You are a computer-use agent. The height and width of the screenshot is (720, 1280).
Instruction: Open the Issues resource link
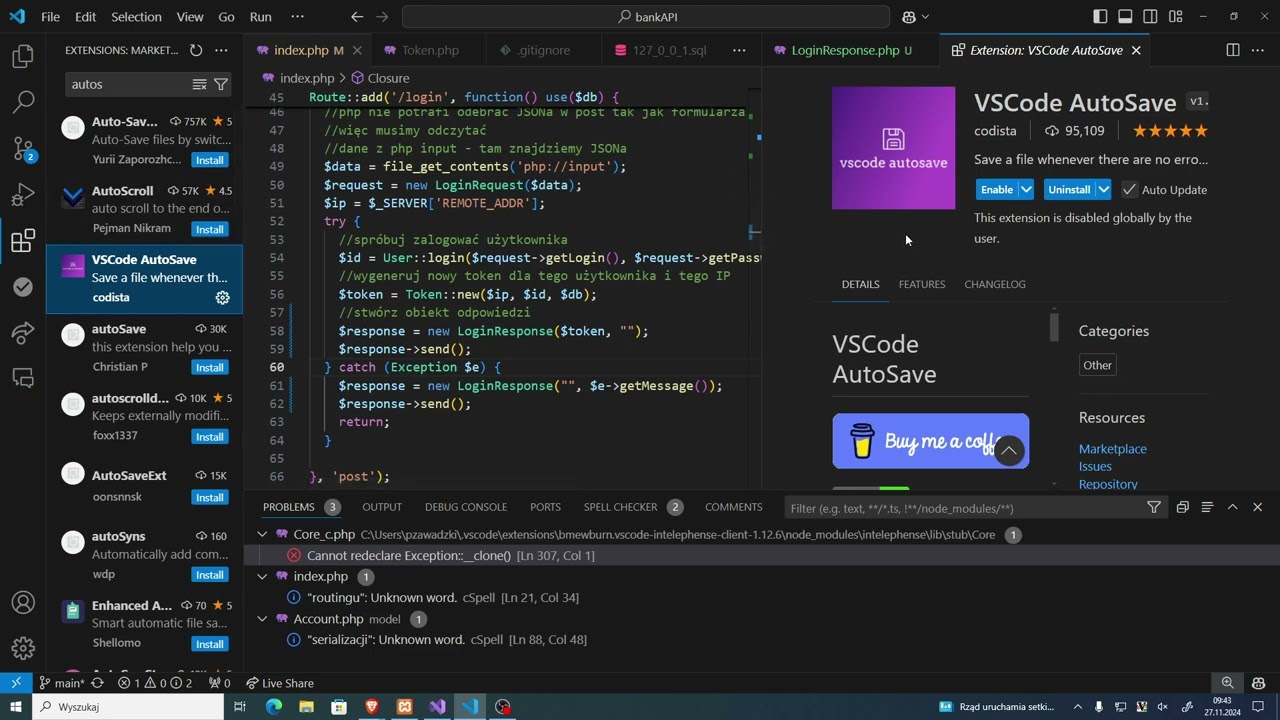(x=1095, y=466)
